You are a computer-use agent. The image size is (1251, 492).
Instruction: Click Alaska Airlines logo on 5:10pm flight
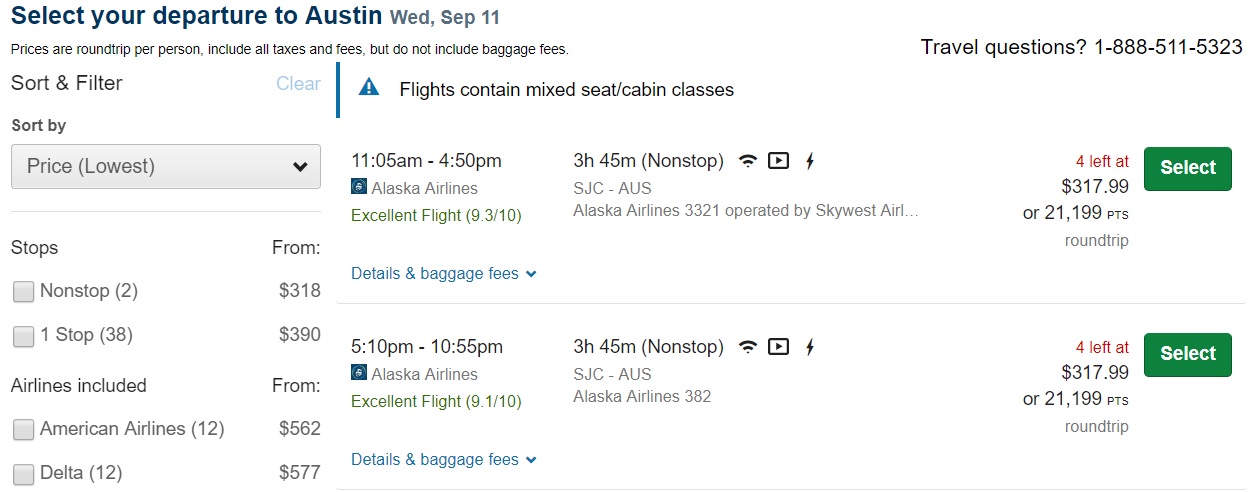pos(360,373)
